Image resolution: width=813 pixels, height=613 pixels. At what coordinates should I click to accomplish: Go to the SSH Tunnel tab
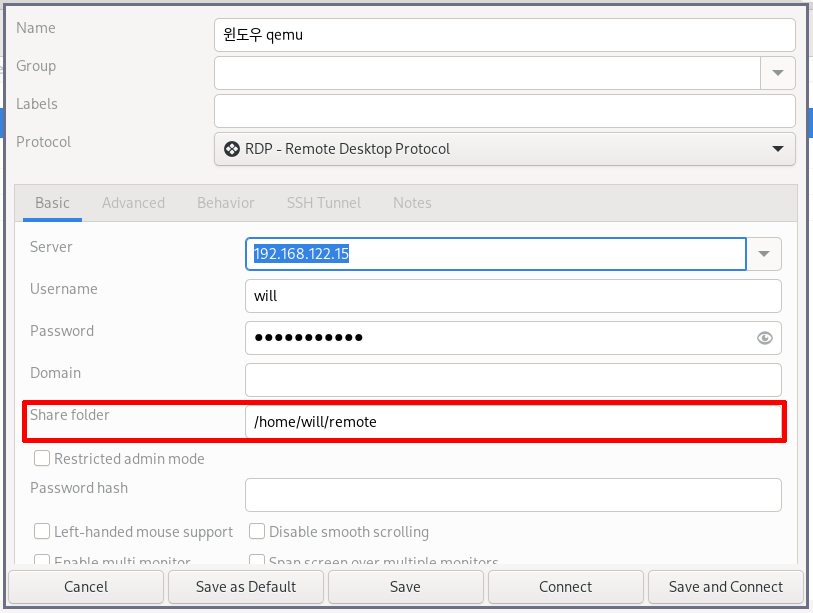click(324, 203)
